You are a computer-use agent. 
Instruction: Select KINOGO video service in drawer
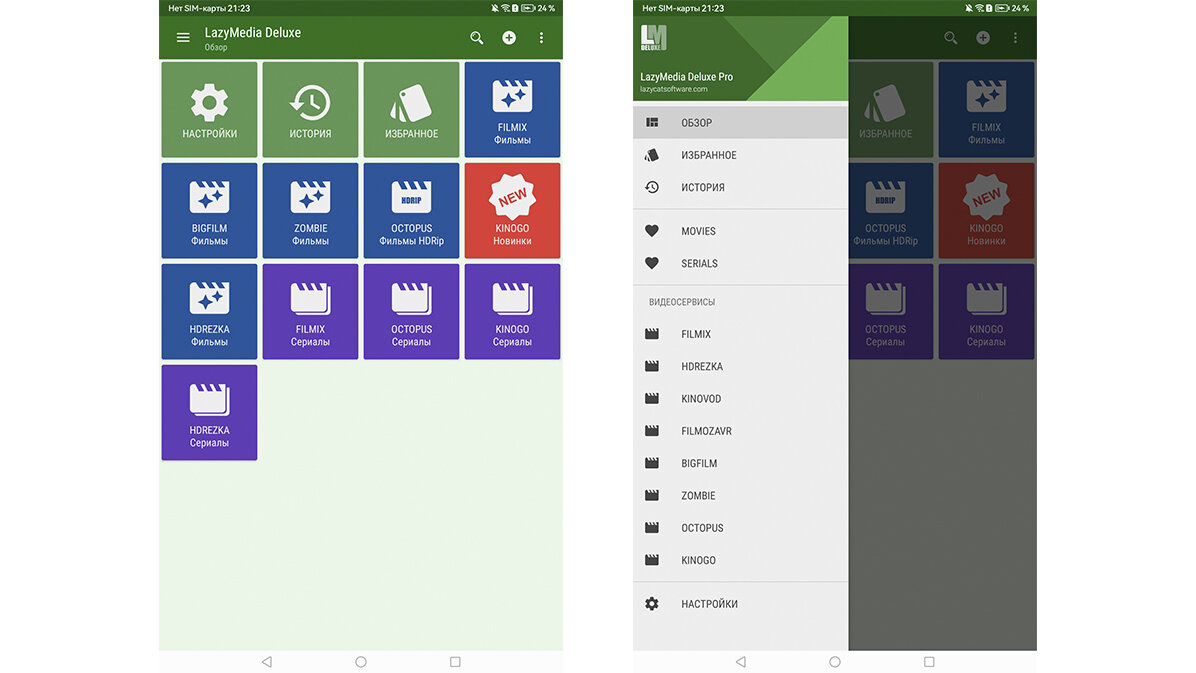pos(740,560)
